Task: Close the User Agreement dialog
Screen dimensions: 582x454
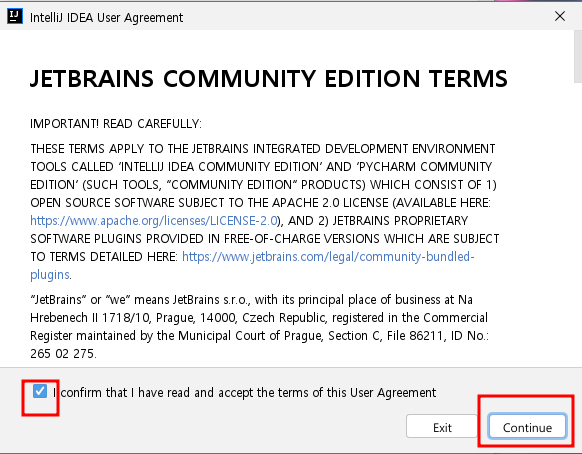Action: tap(559, 16)
